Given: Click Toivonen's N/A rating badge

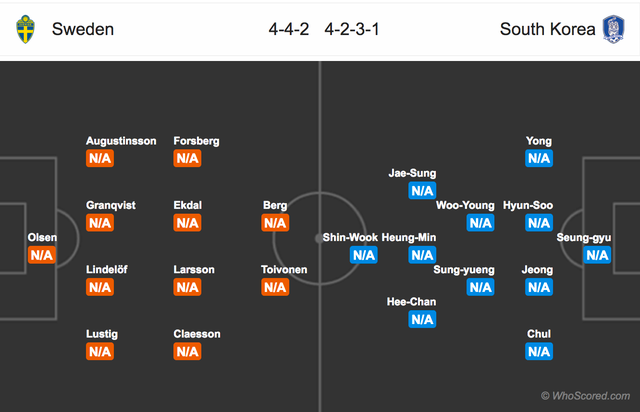Looking at the screenshot, I should [275, 287].
